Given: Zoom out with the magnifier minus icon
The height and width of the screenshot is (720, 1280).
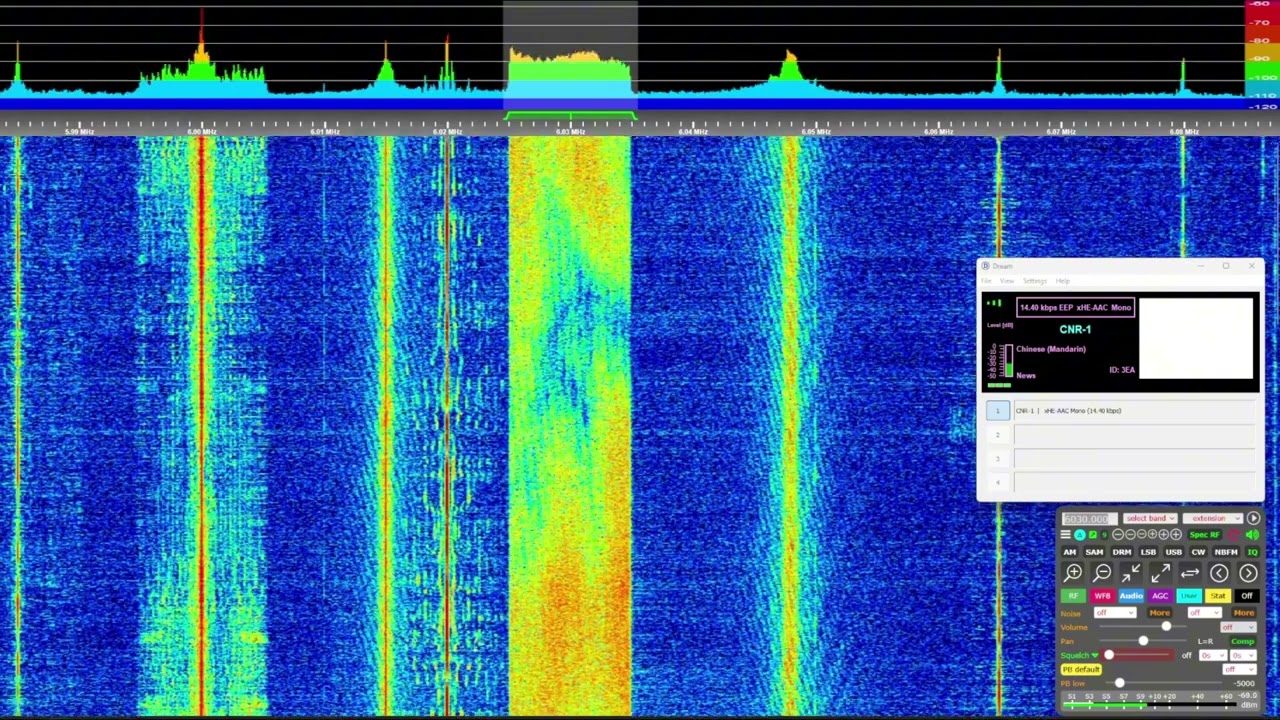Looking at the screenshot, I should click(x=1102, y=573).
